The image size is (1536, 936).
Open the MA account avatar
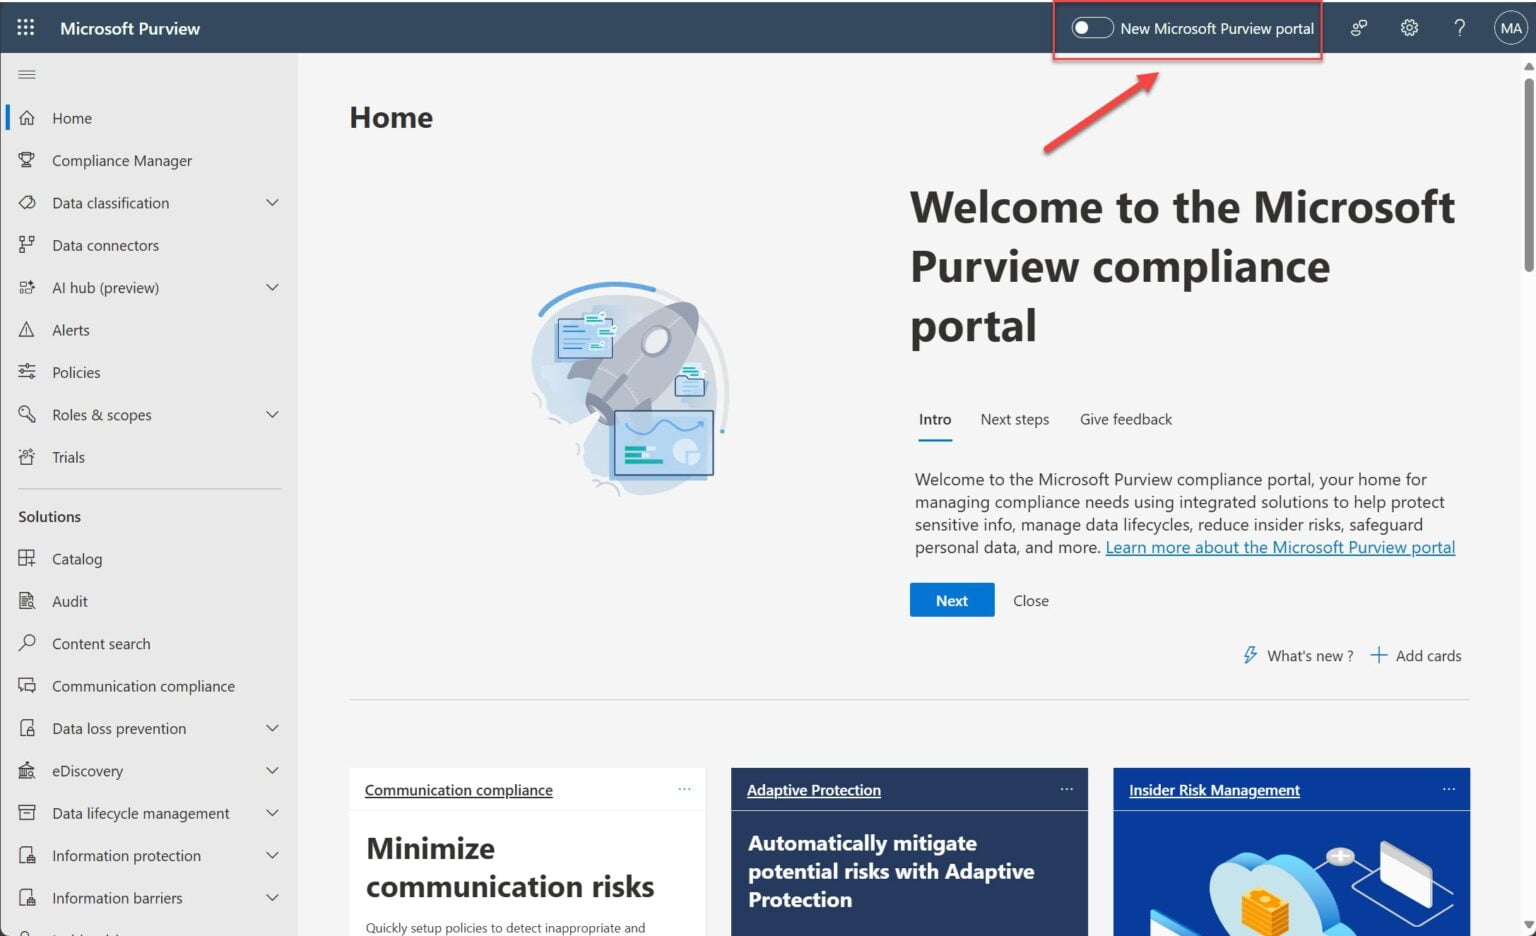pos(1510,27)
